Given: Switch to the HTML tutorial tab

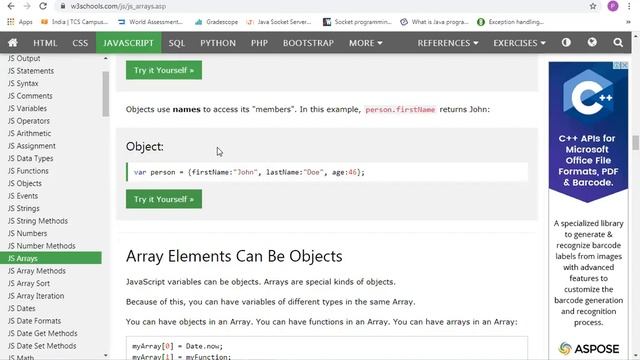Looking at the screenshot, I should [45, 43].
